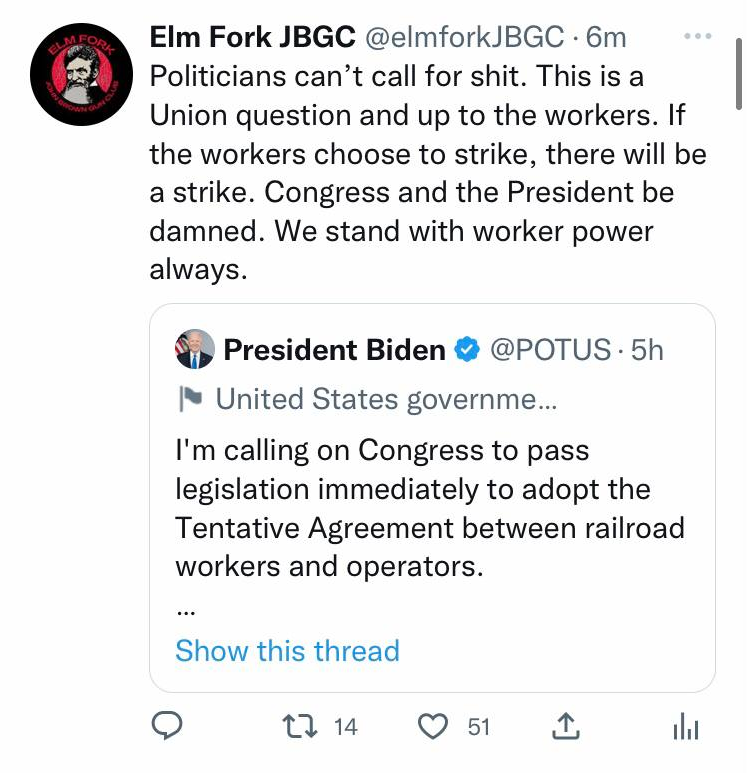Click the 6m tweet timestamp
The width and height of the screenshot is (747, 773).
606,37
